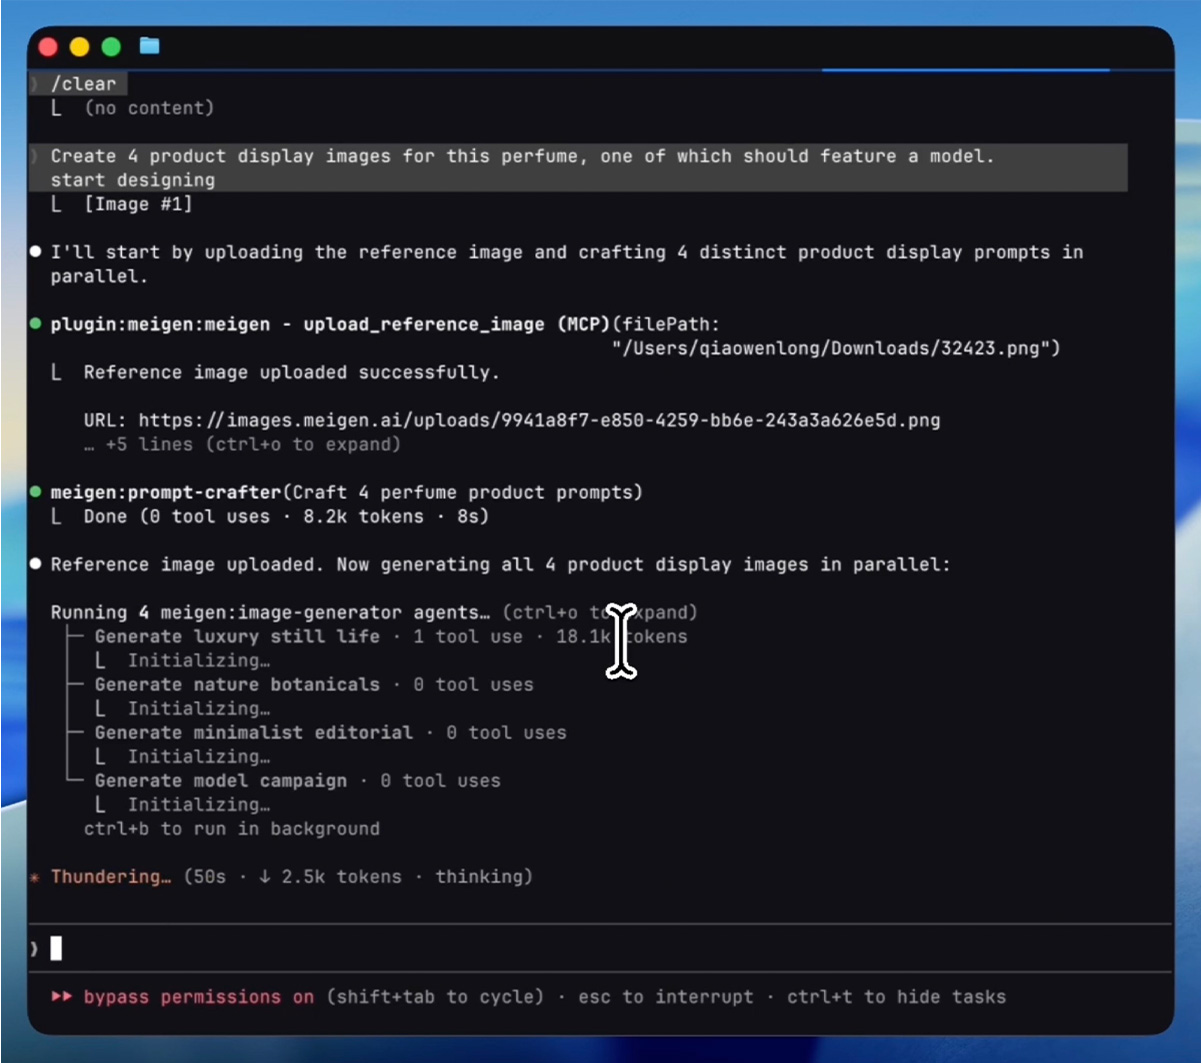Image resolution: width=1202 pixels, height=1063 pixels.
Task: Click 'Initializing…' under model campaign
Action: [x=199, y=804]
